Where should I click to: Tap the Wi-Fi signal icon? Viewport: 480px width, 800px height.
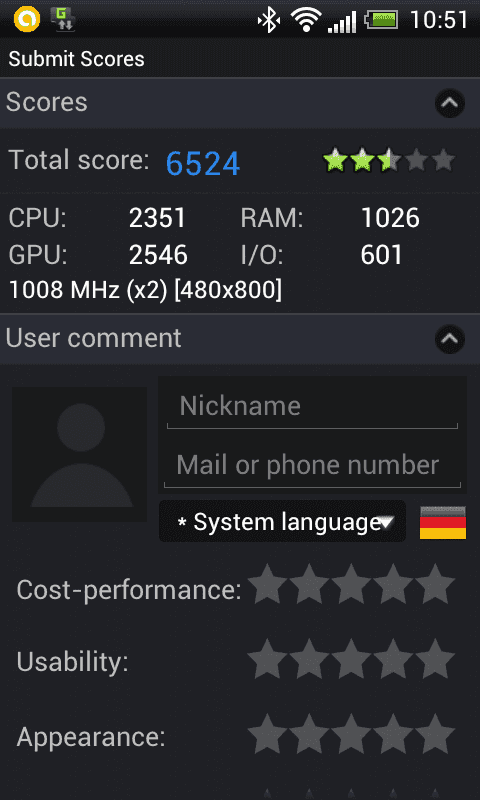(306, 20)
